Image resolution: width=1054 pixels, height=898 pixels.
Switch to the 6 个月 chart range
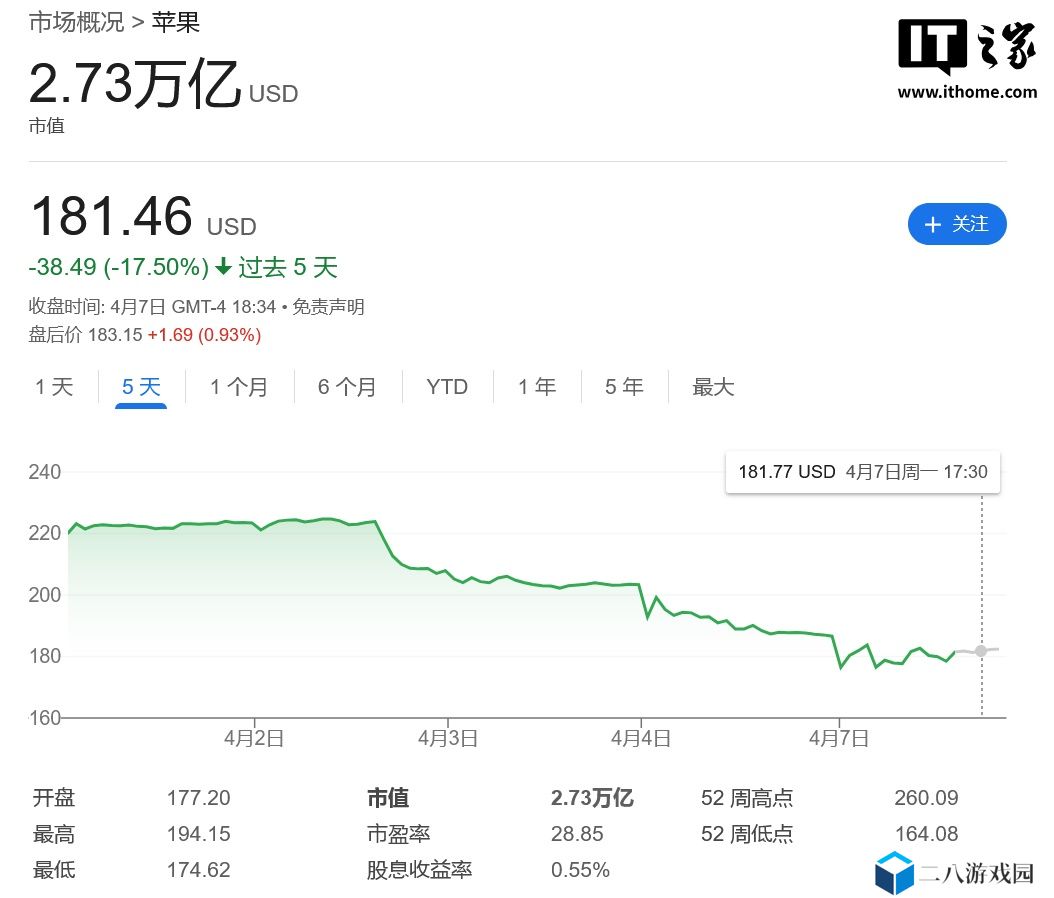pos(347,387)
